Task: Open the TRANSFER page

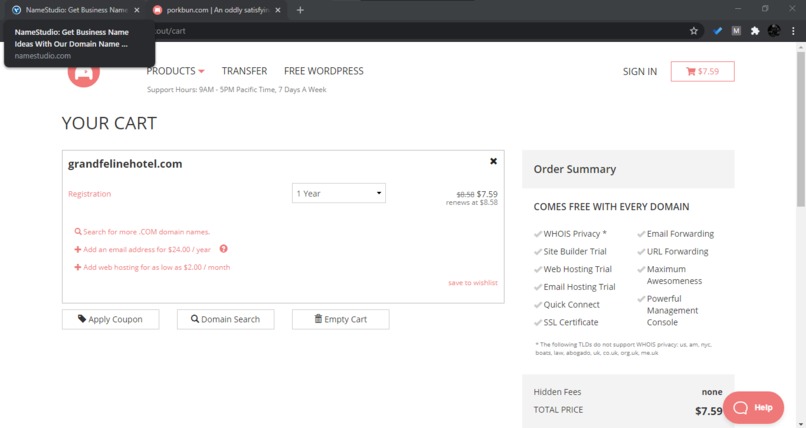Action: click(x=244, y=71)
